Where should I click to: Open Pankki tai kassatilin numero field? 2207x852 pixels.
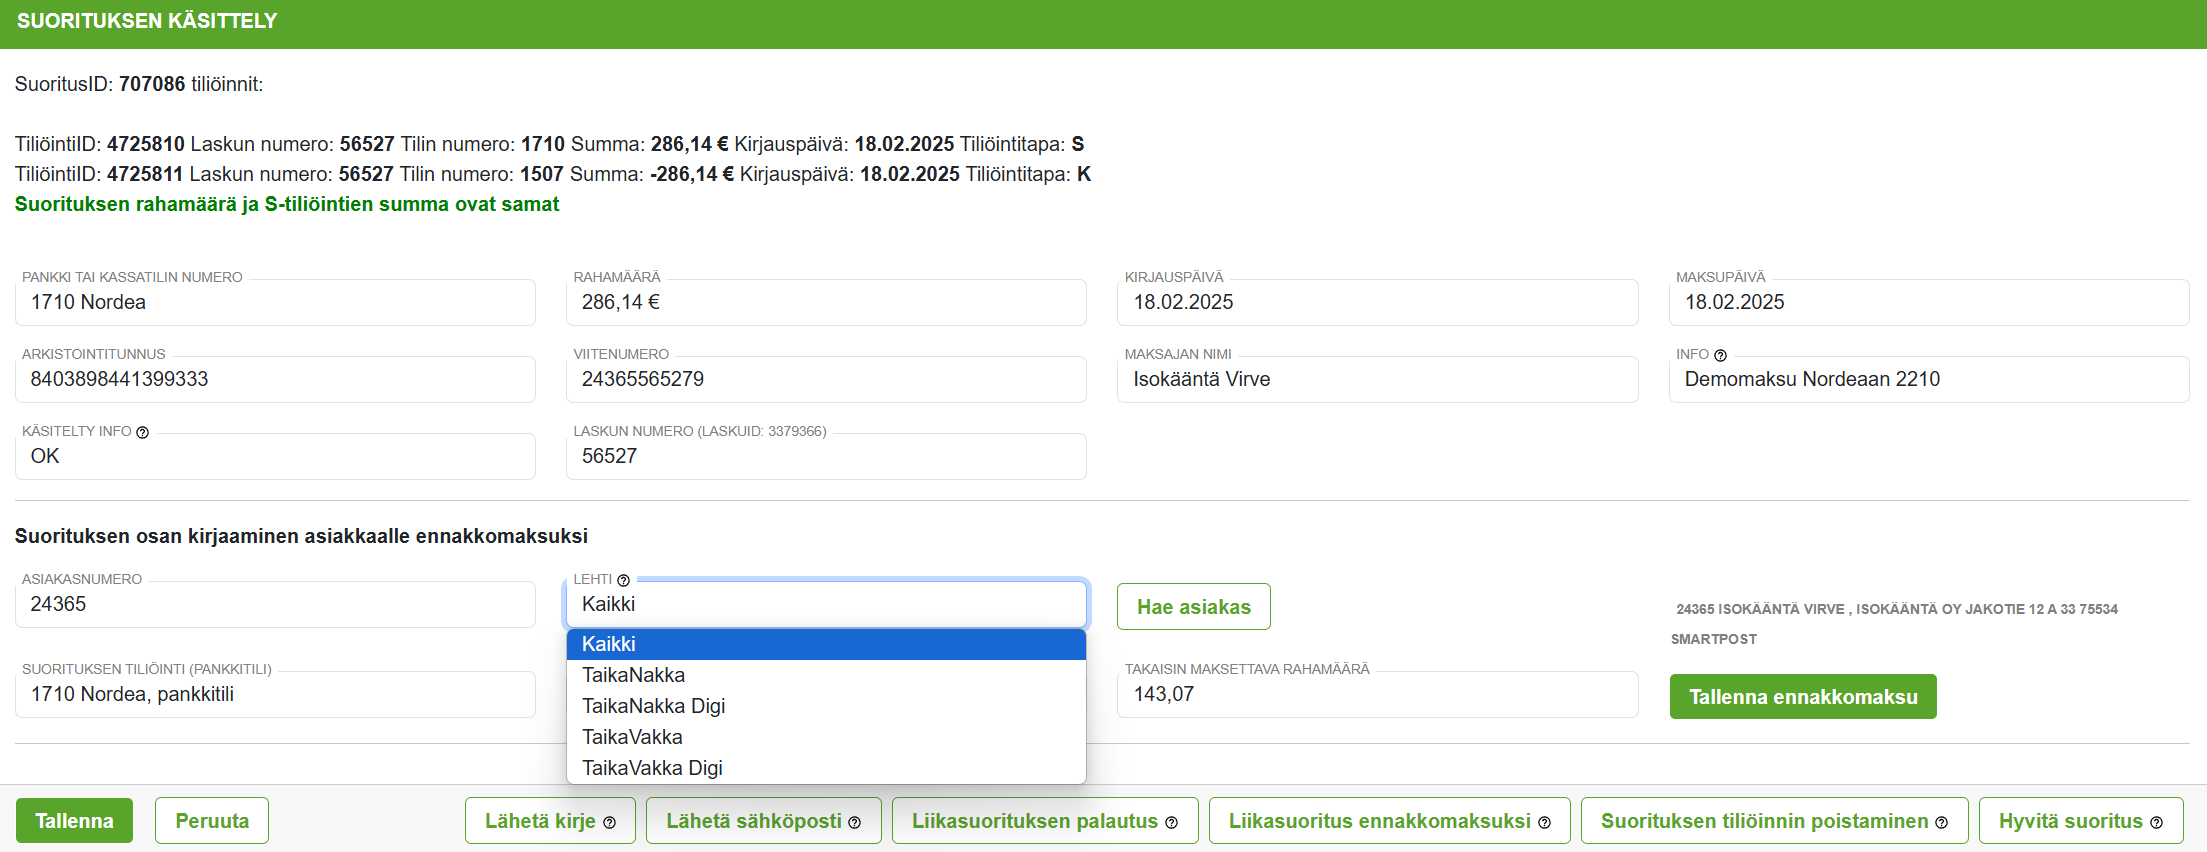coord(275,302)
